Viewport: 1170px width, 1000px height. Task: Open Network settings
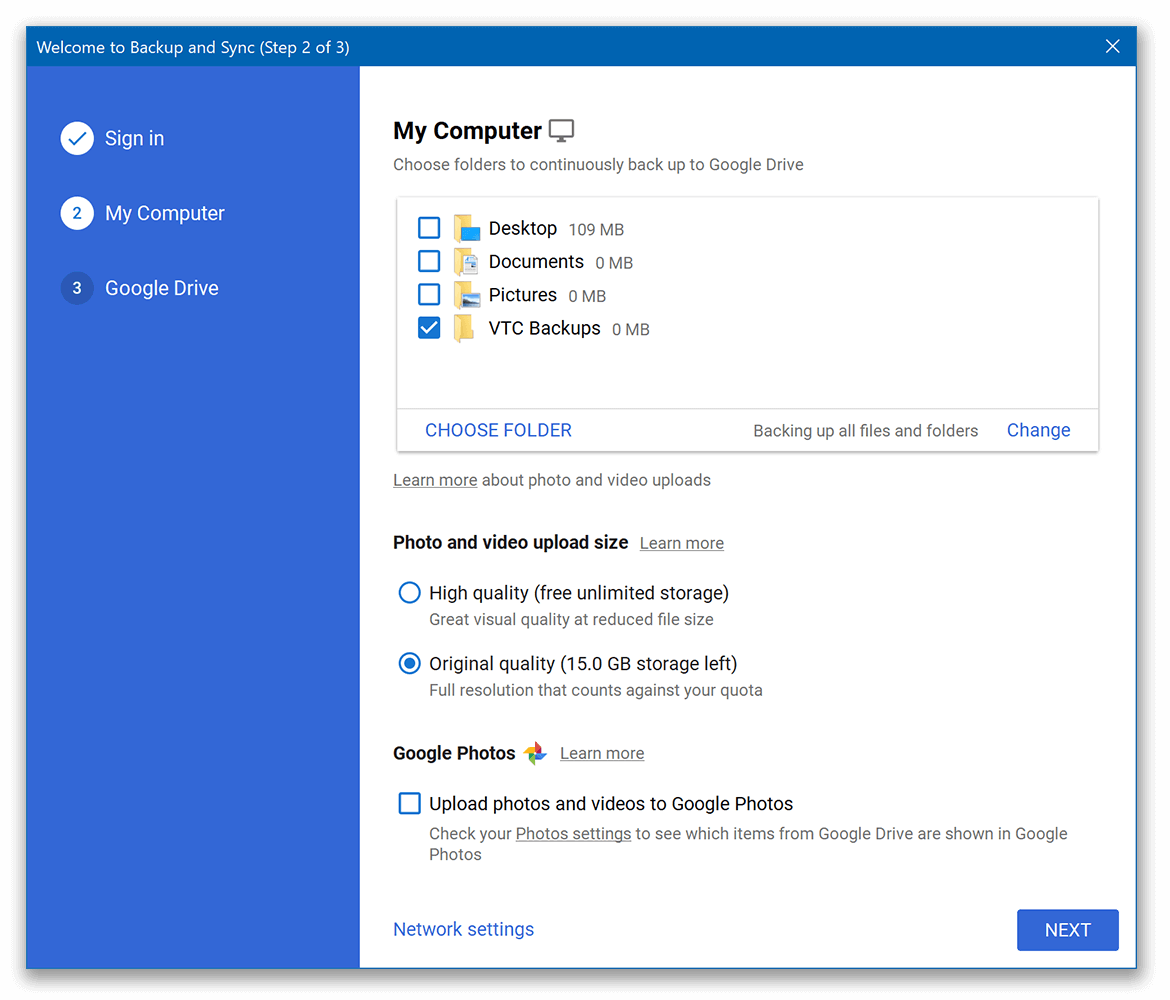(x=463, y=929)
